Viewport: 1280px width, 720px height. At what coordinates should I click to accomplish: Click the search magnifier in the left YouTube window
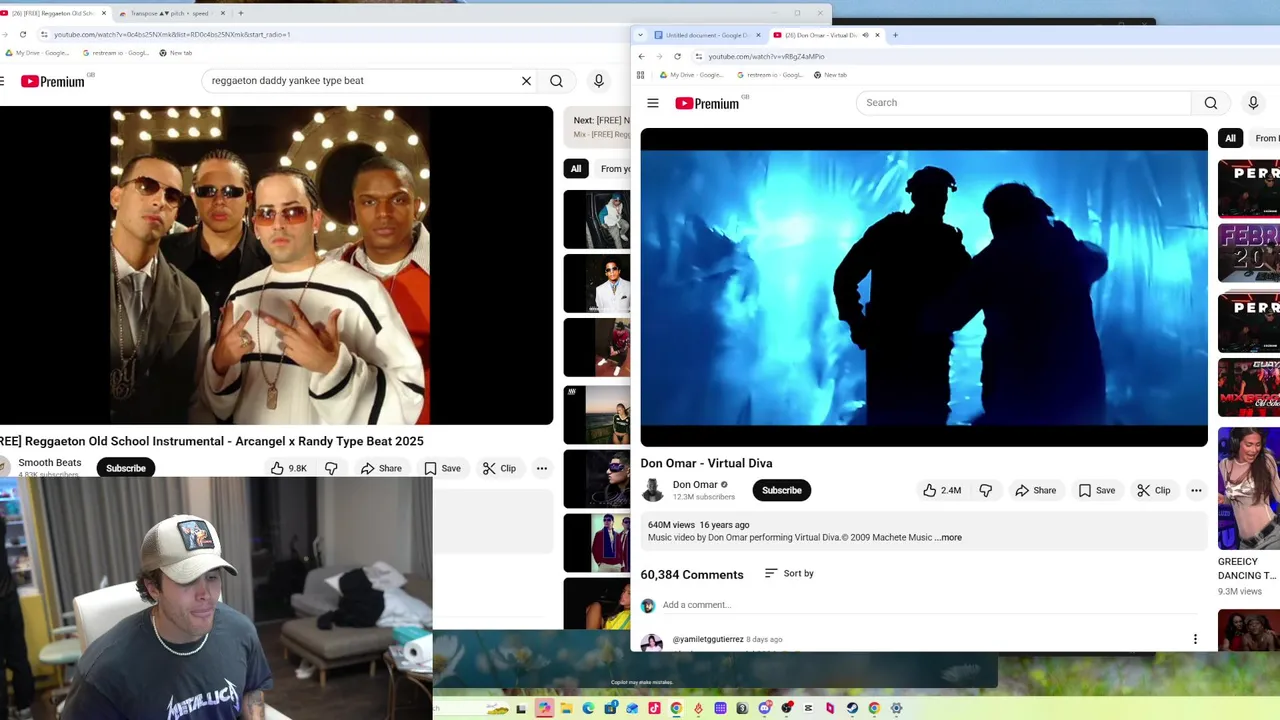coord(556,81)
